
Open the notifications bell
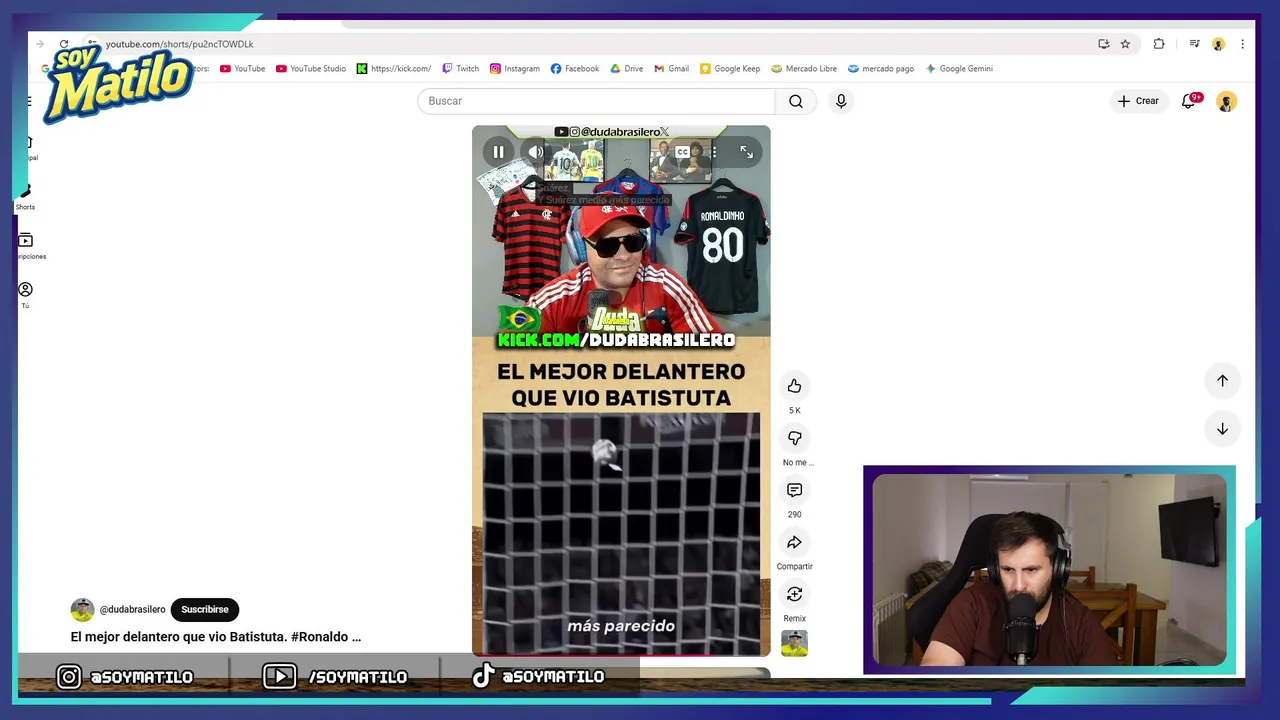tap(1189, 101)
